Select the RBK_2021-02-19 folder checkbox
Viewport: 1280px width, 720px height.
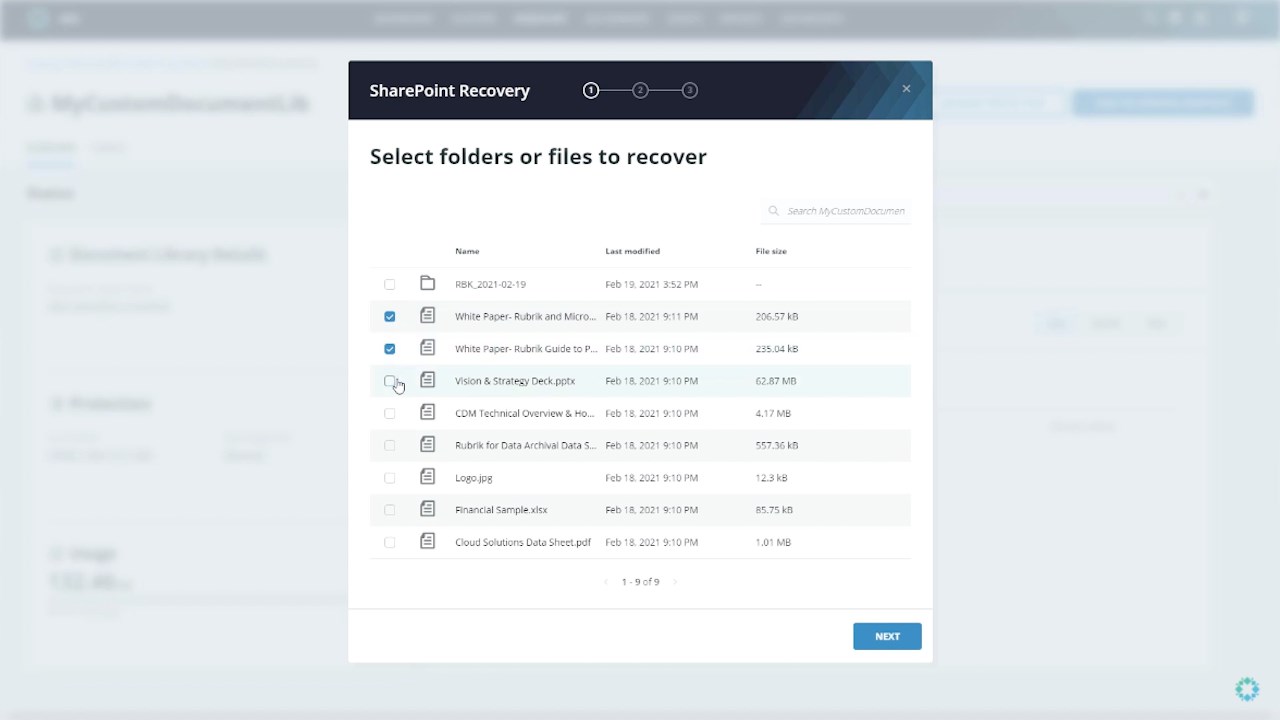(x=390, y=285)
